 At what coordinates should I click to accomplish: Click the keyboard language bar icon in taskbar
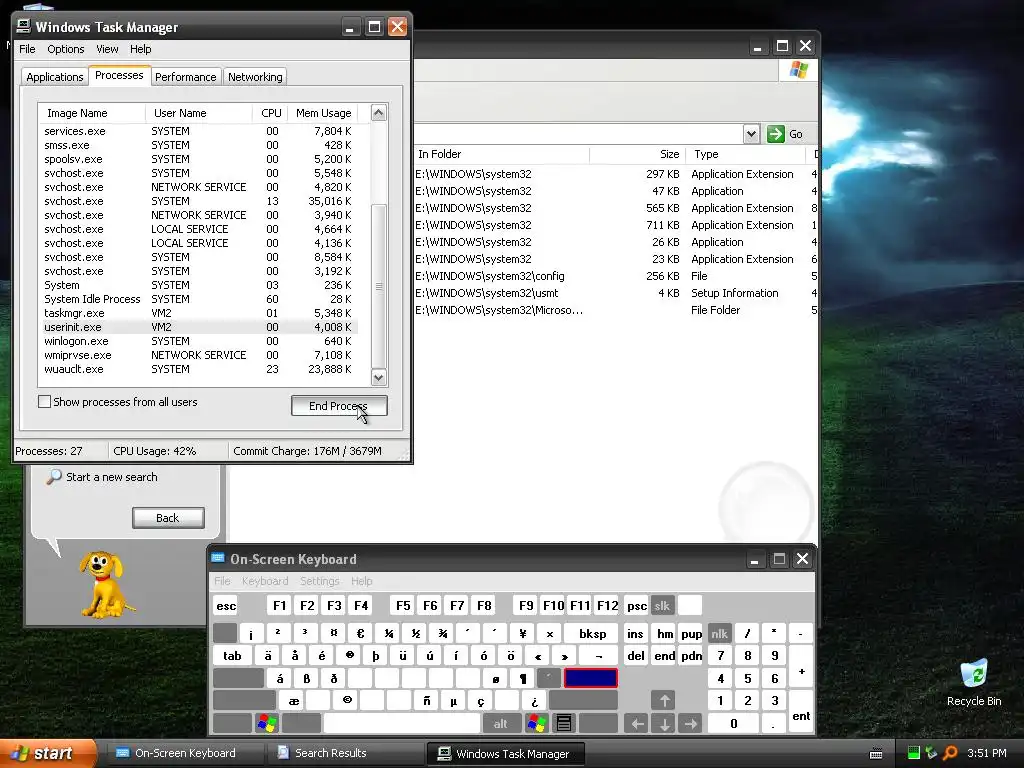(x=876, y=754)
